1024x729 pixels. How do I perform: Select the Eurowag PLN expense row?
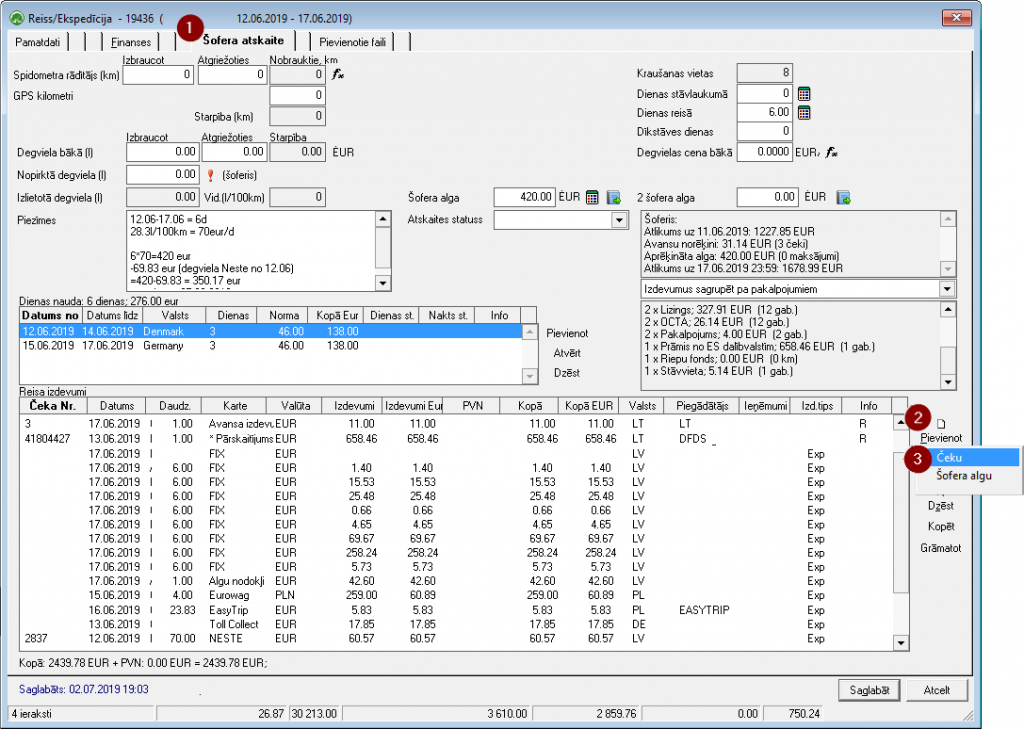point(456,595)
